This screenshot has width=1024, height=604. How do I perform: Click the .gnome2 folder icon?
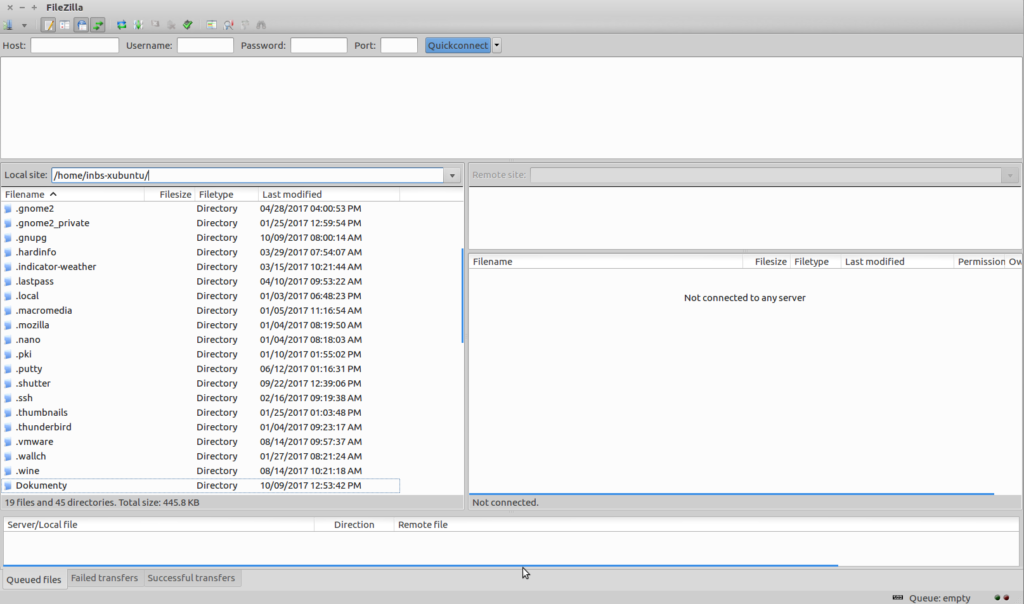[x=8, y=209]
